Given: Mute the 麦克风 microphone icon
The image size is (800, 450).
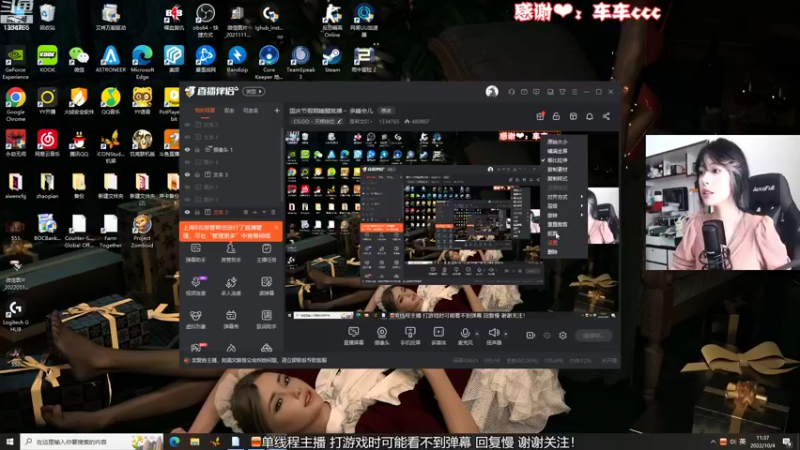Looking at the screenshot, I should 465,333.
